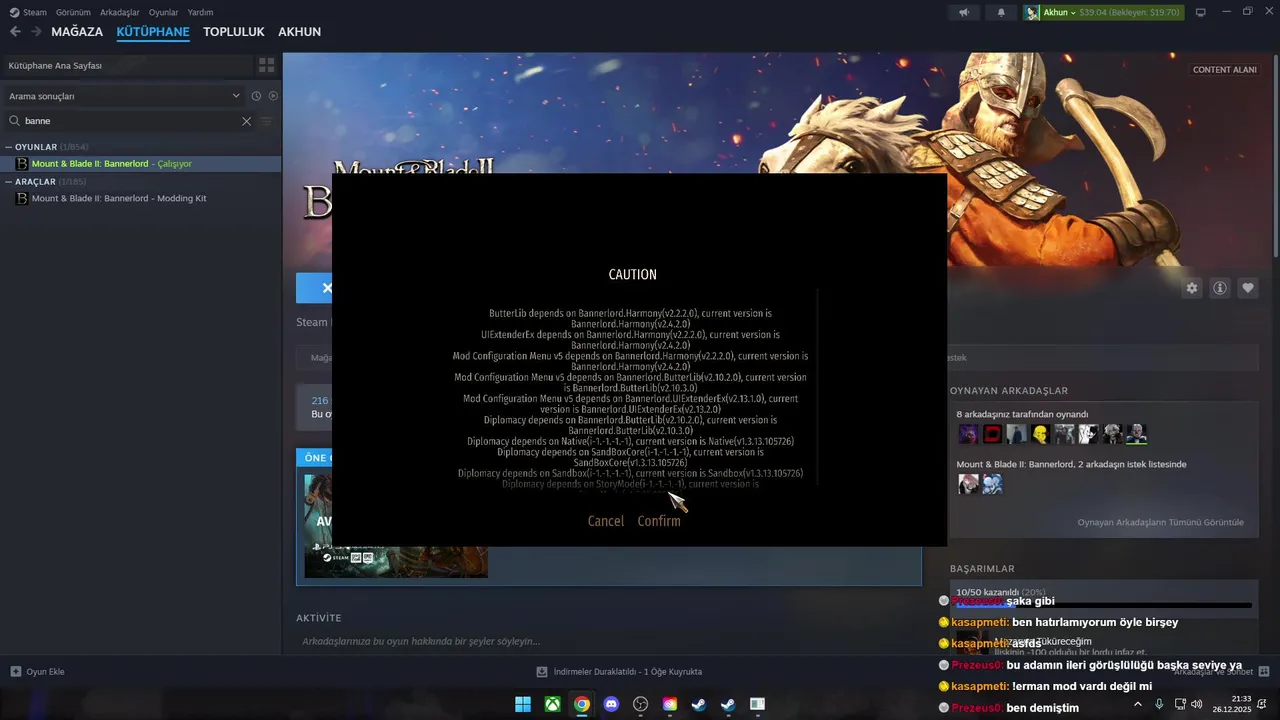
Task: Click the library search field with banne
Action: [130, 121]
